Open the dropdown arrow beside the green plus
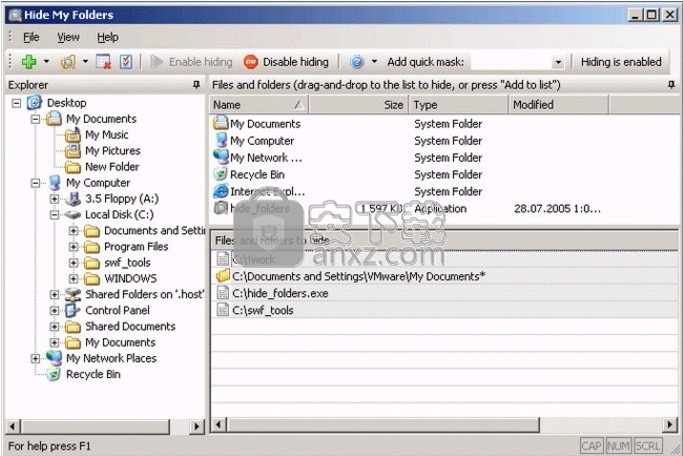The height and width of the screenshot is (456, 683). click(46, 62)
